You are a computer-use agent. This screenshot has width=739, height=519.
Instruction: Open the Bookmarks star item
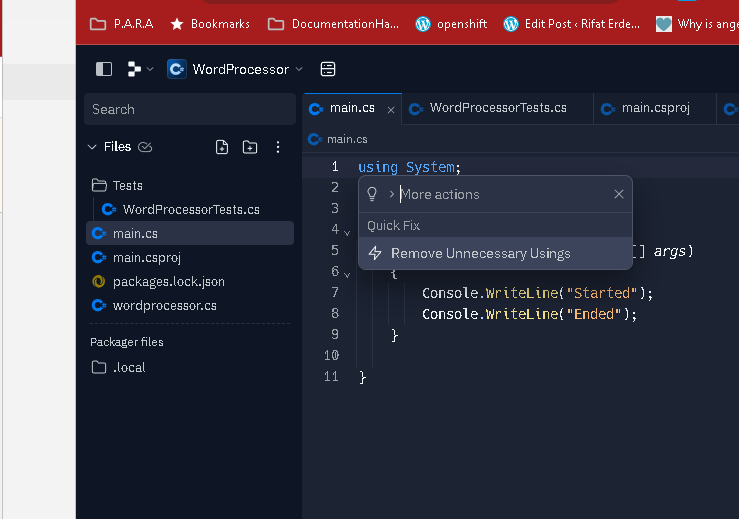point(210,24)
